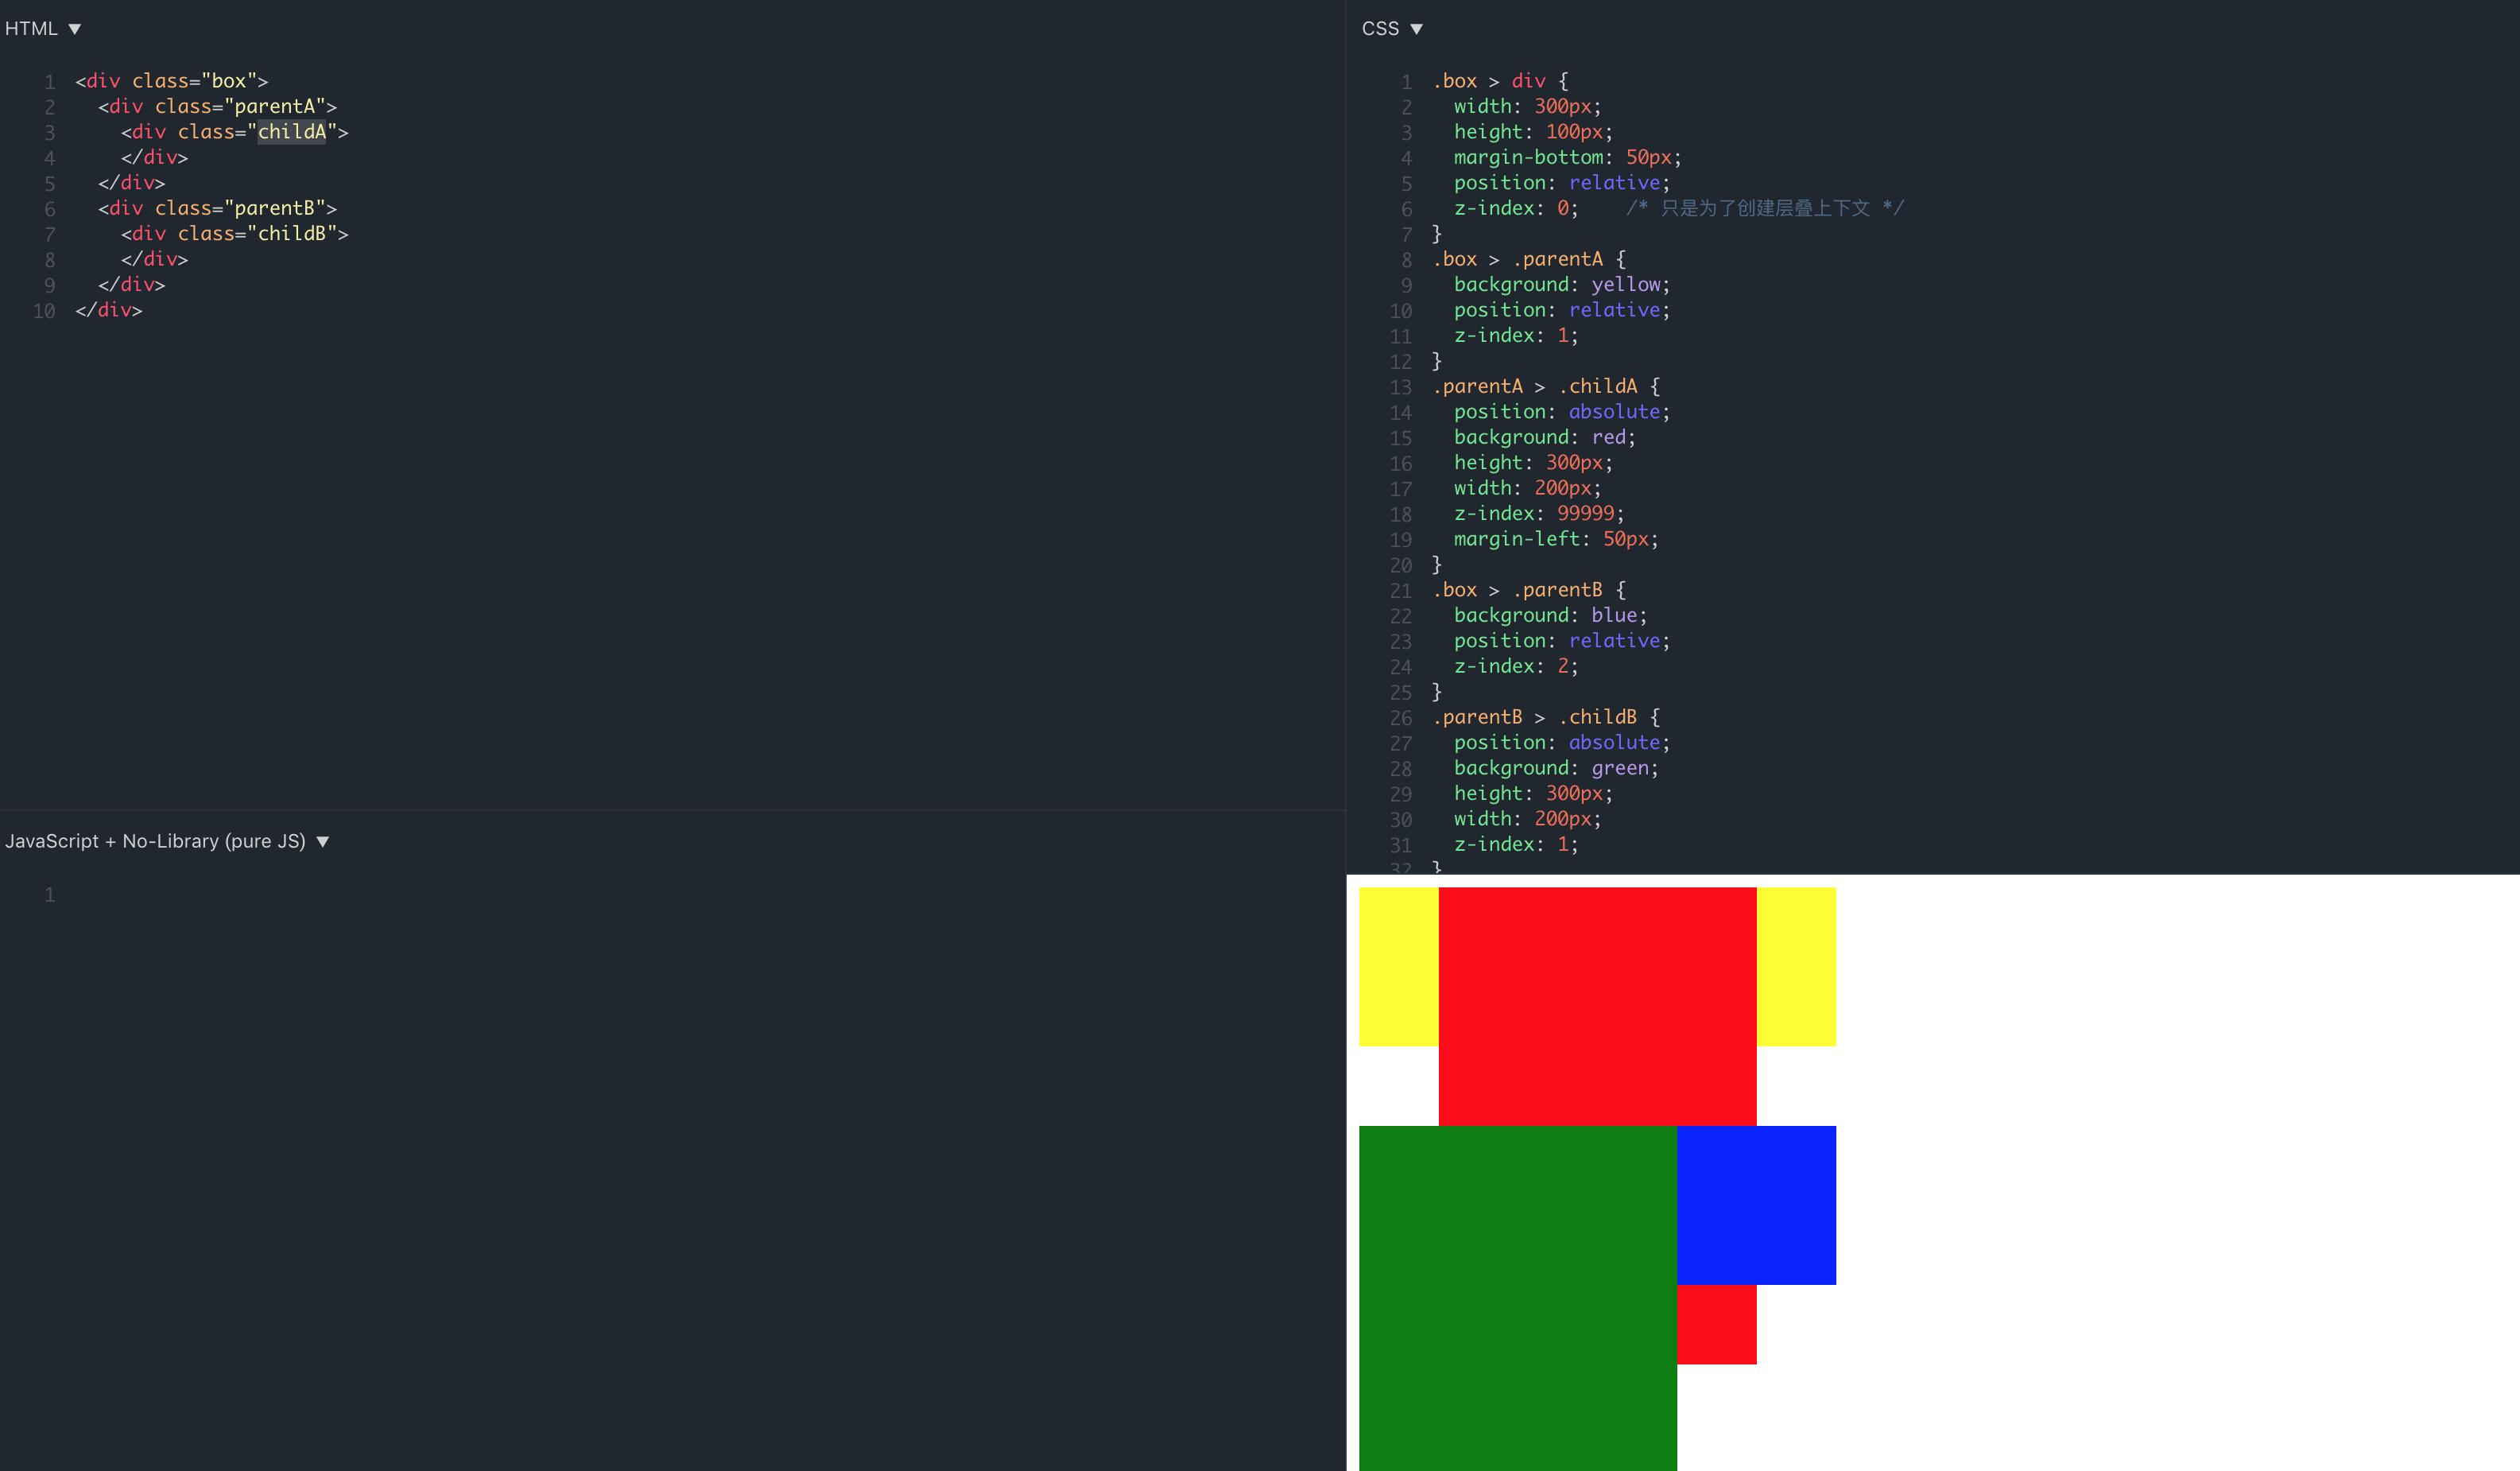Open the JavaScript + No-Library dropdown
The width and height of the screenshot is (2520, 1471).
click(x=322, y=841)
